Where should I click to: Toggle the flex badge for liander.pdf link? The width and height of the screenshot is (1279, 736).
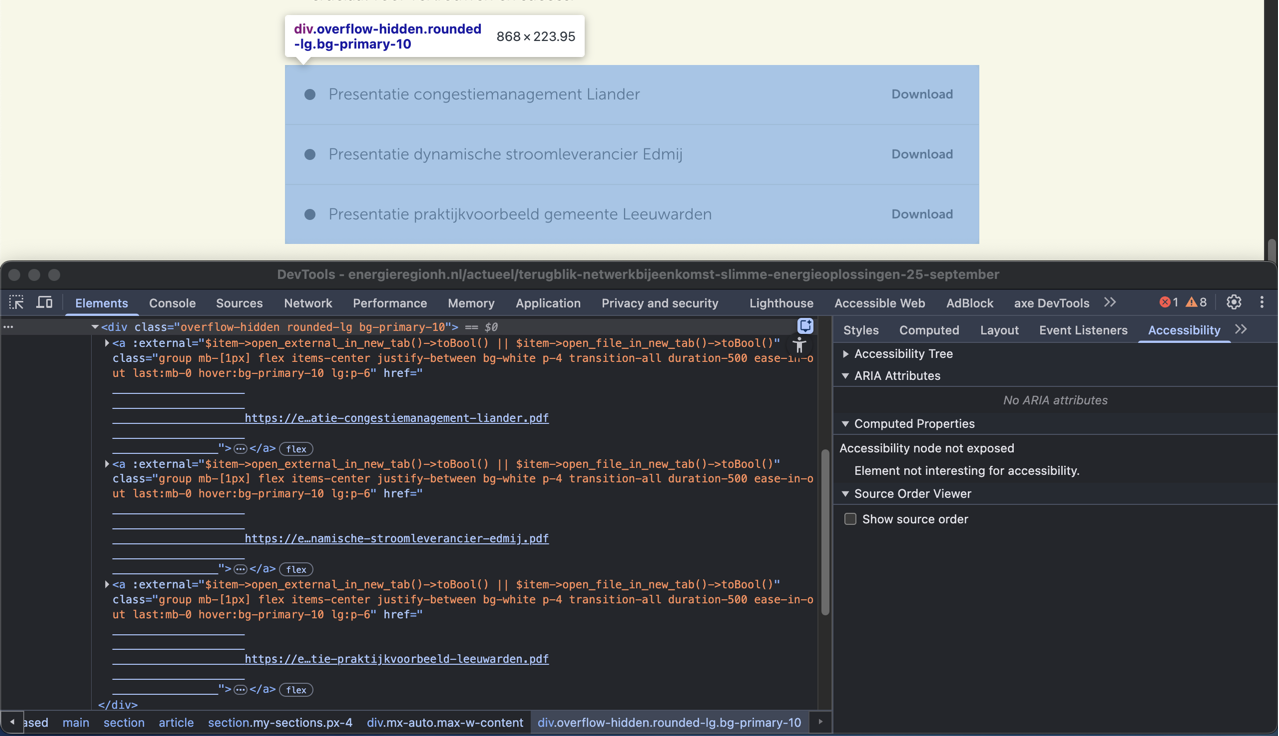pos(296,449)
